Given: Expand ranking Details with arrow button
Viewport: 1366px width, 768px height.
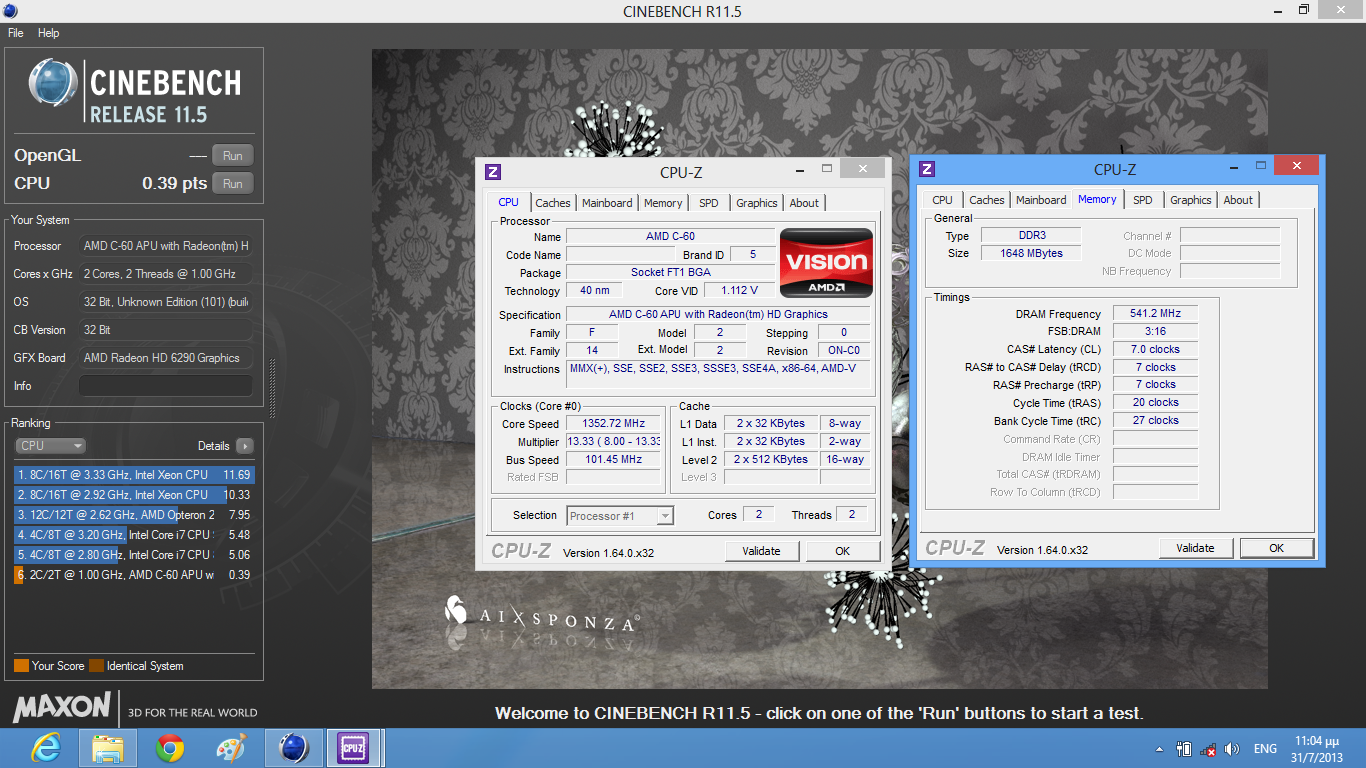Looking at the screenshot, I should 244,446.
